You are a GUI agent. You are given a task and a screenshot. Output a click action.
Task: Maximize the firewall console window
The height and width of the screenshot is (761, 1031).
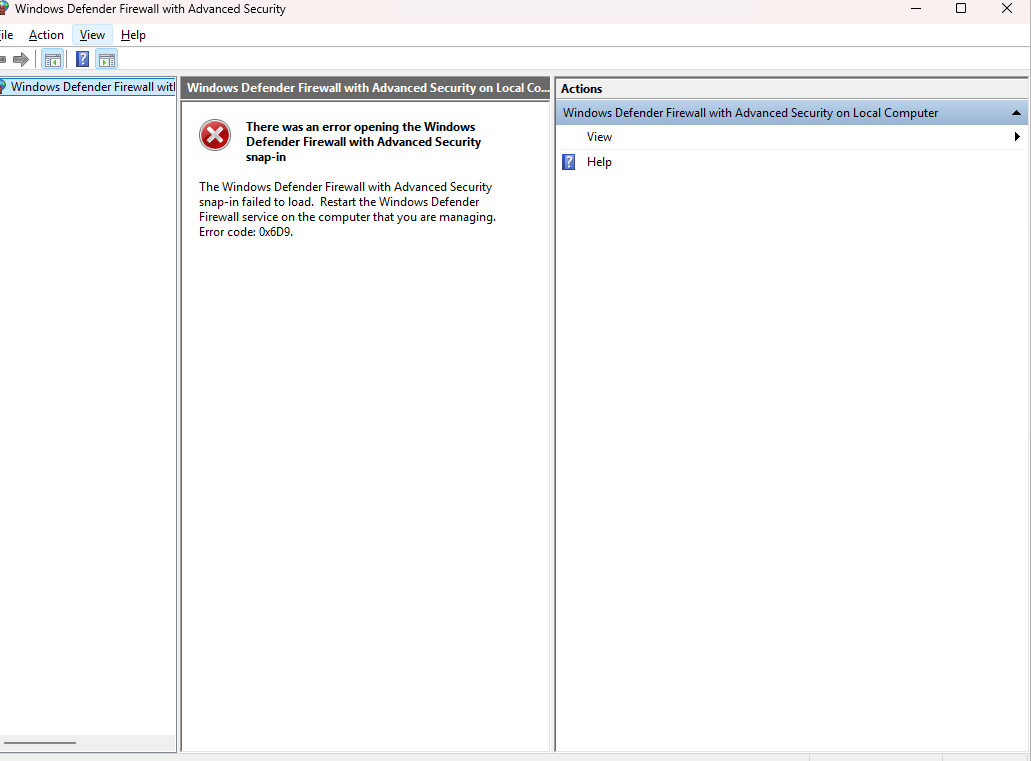tap(961, 9)
